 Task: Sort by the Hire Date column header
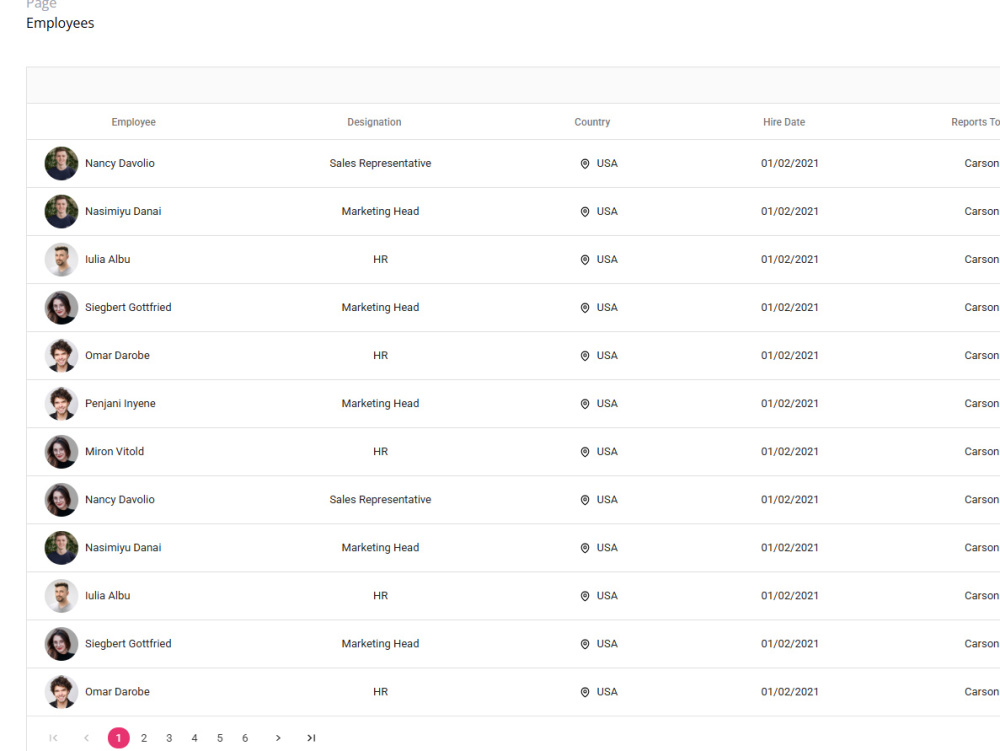[784, 122]
